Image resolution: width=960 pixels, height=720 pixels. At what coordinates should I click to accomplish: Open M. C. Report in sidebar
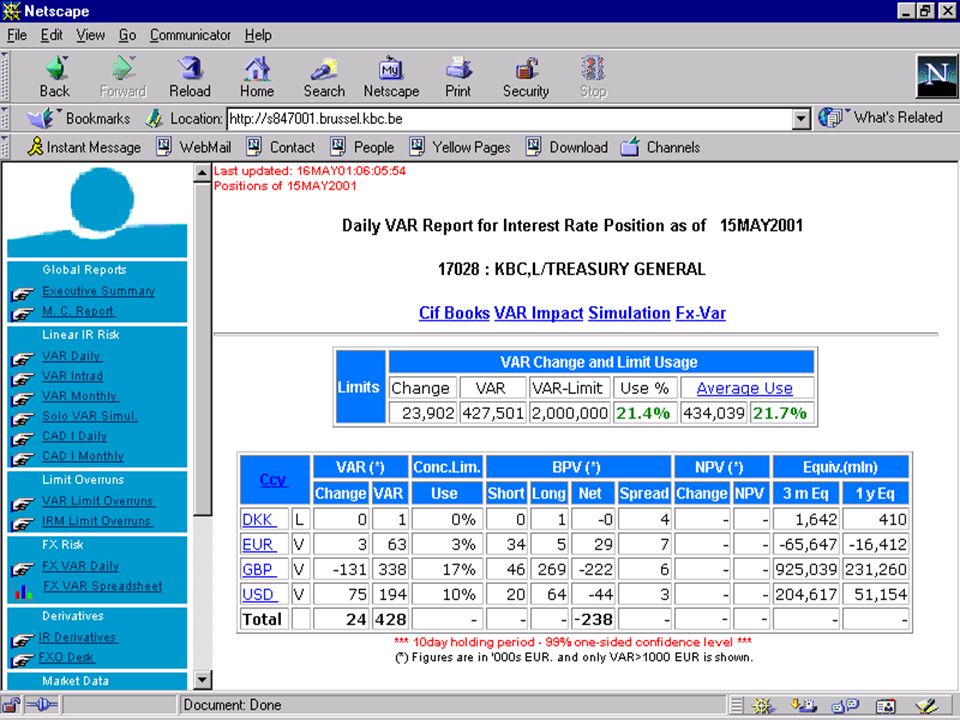point(78,312)
